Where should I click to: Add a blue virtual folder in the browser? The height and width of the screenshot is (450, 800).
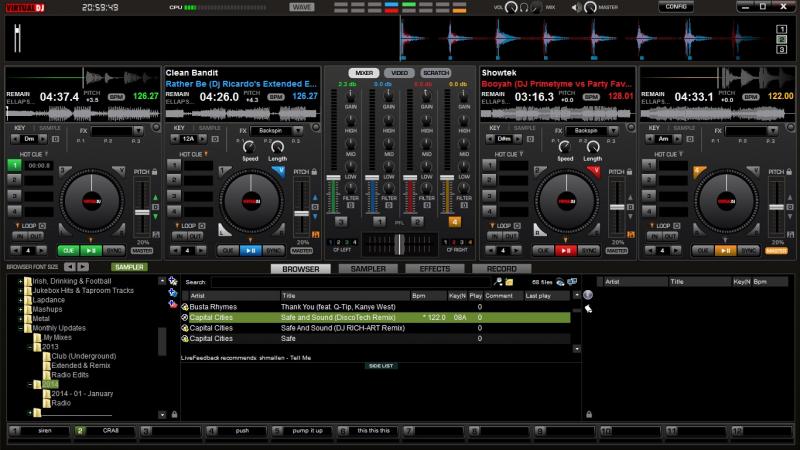pyautogui.click(x=173, y=292)
